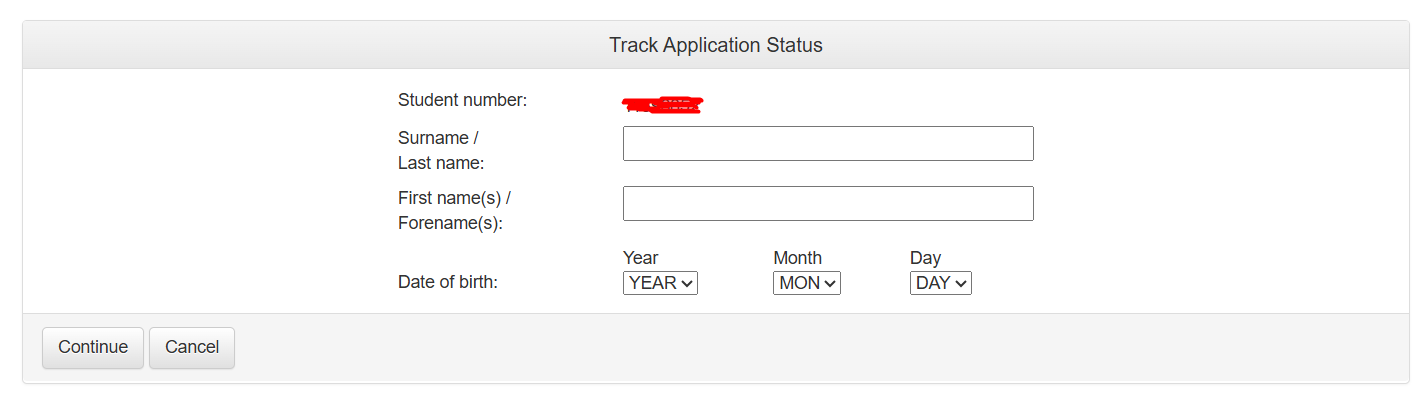Click the Cancel button
The height and width of the screenshot is (415, 1427).
tap(191, 347)
